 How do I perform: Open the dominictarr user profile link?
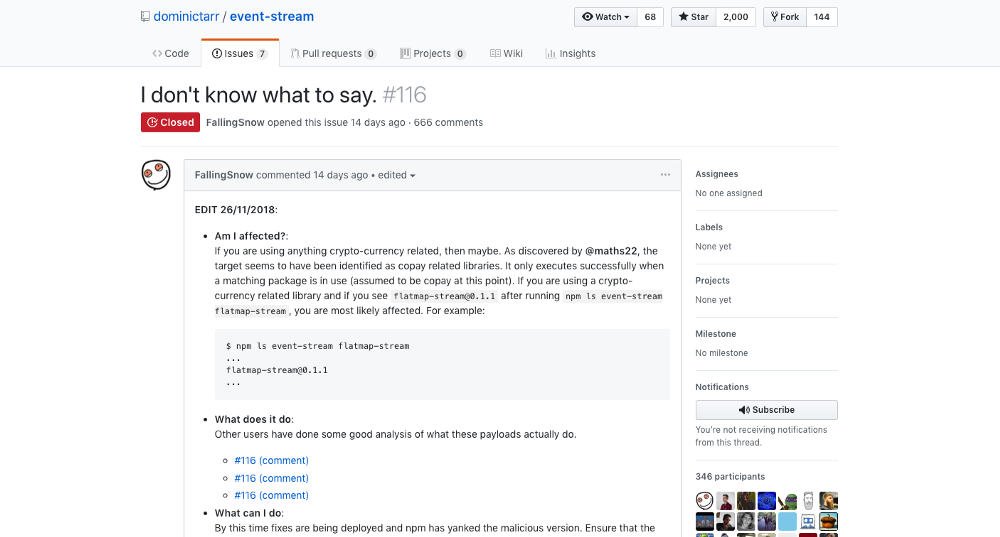coord(187,17)
